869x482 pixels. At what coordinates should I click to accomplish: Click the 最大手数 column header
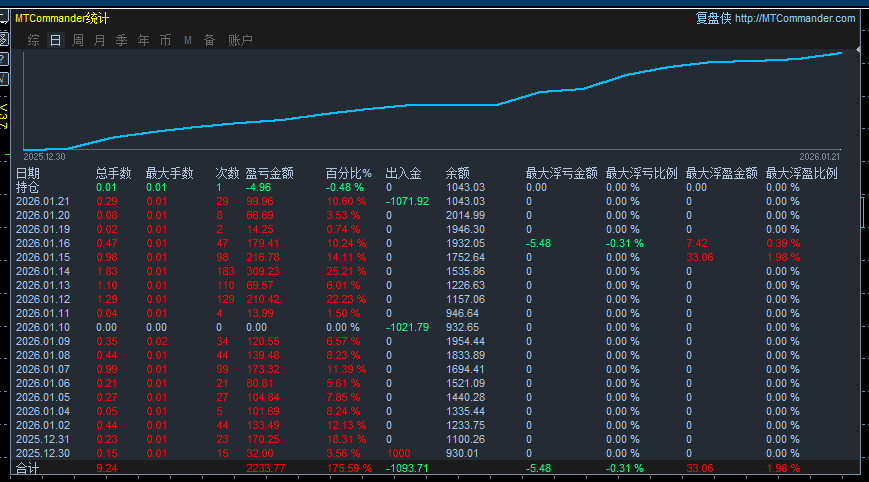(x=170, y=173)
